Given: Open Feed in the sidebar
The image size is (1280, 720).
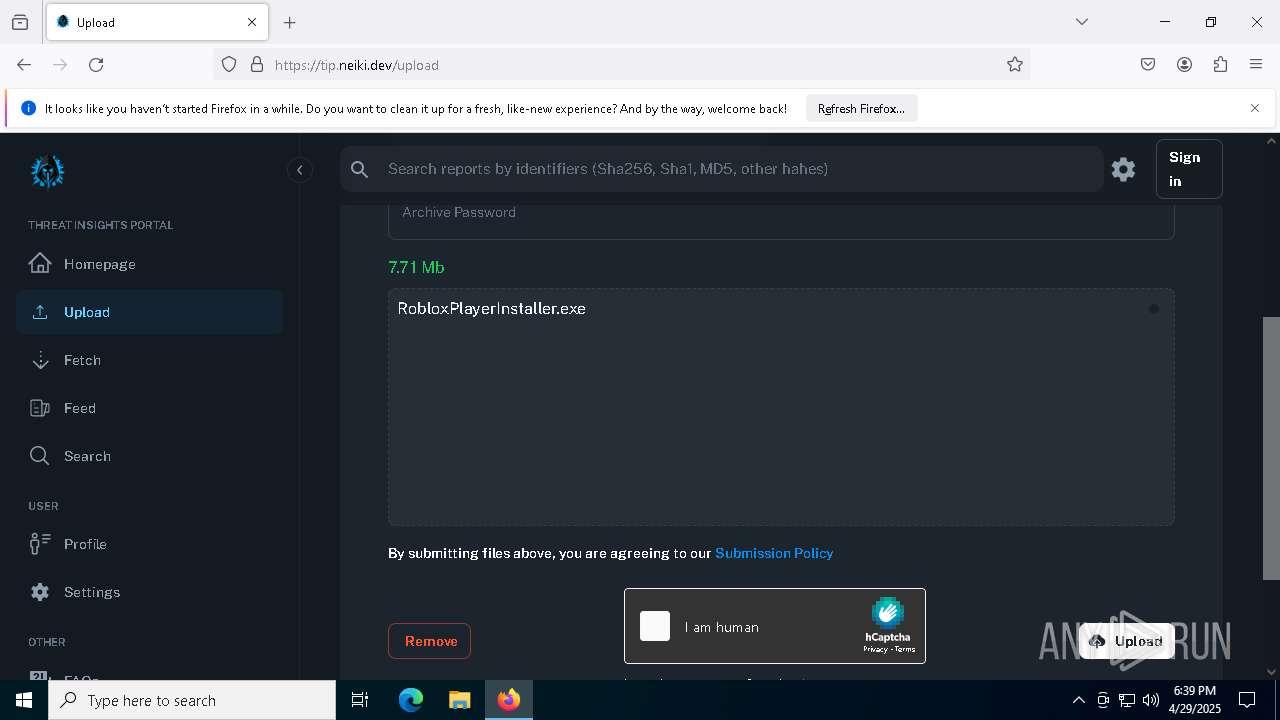Looking at the screenshot, I should click(x=149, y=408).
